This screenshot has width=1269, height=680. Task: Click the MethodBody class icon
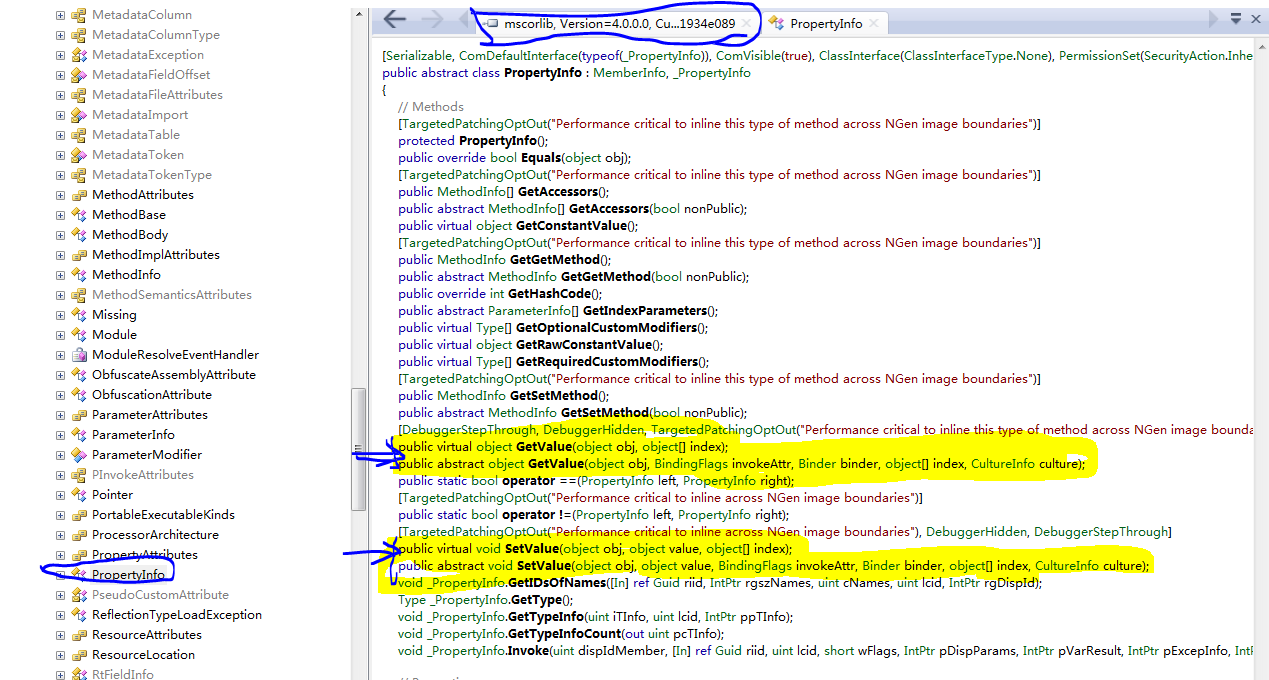[79, 235]
